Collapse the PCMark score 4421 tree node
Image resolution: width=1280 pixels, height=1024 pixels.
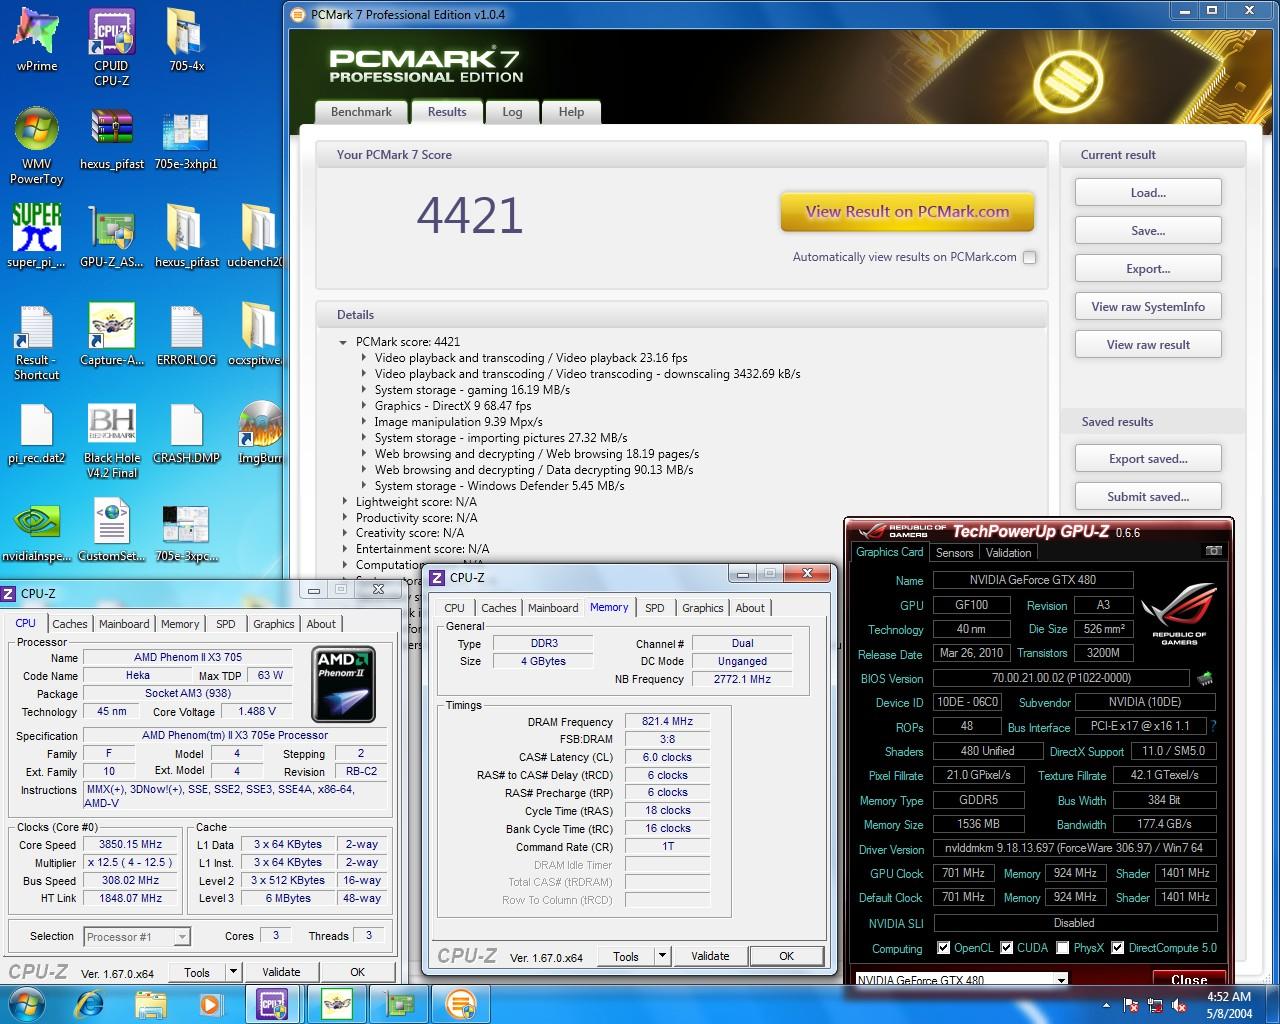point(343,342)
